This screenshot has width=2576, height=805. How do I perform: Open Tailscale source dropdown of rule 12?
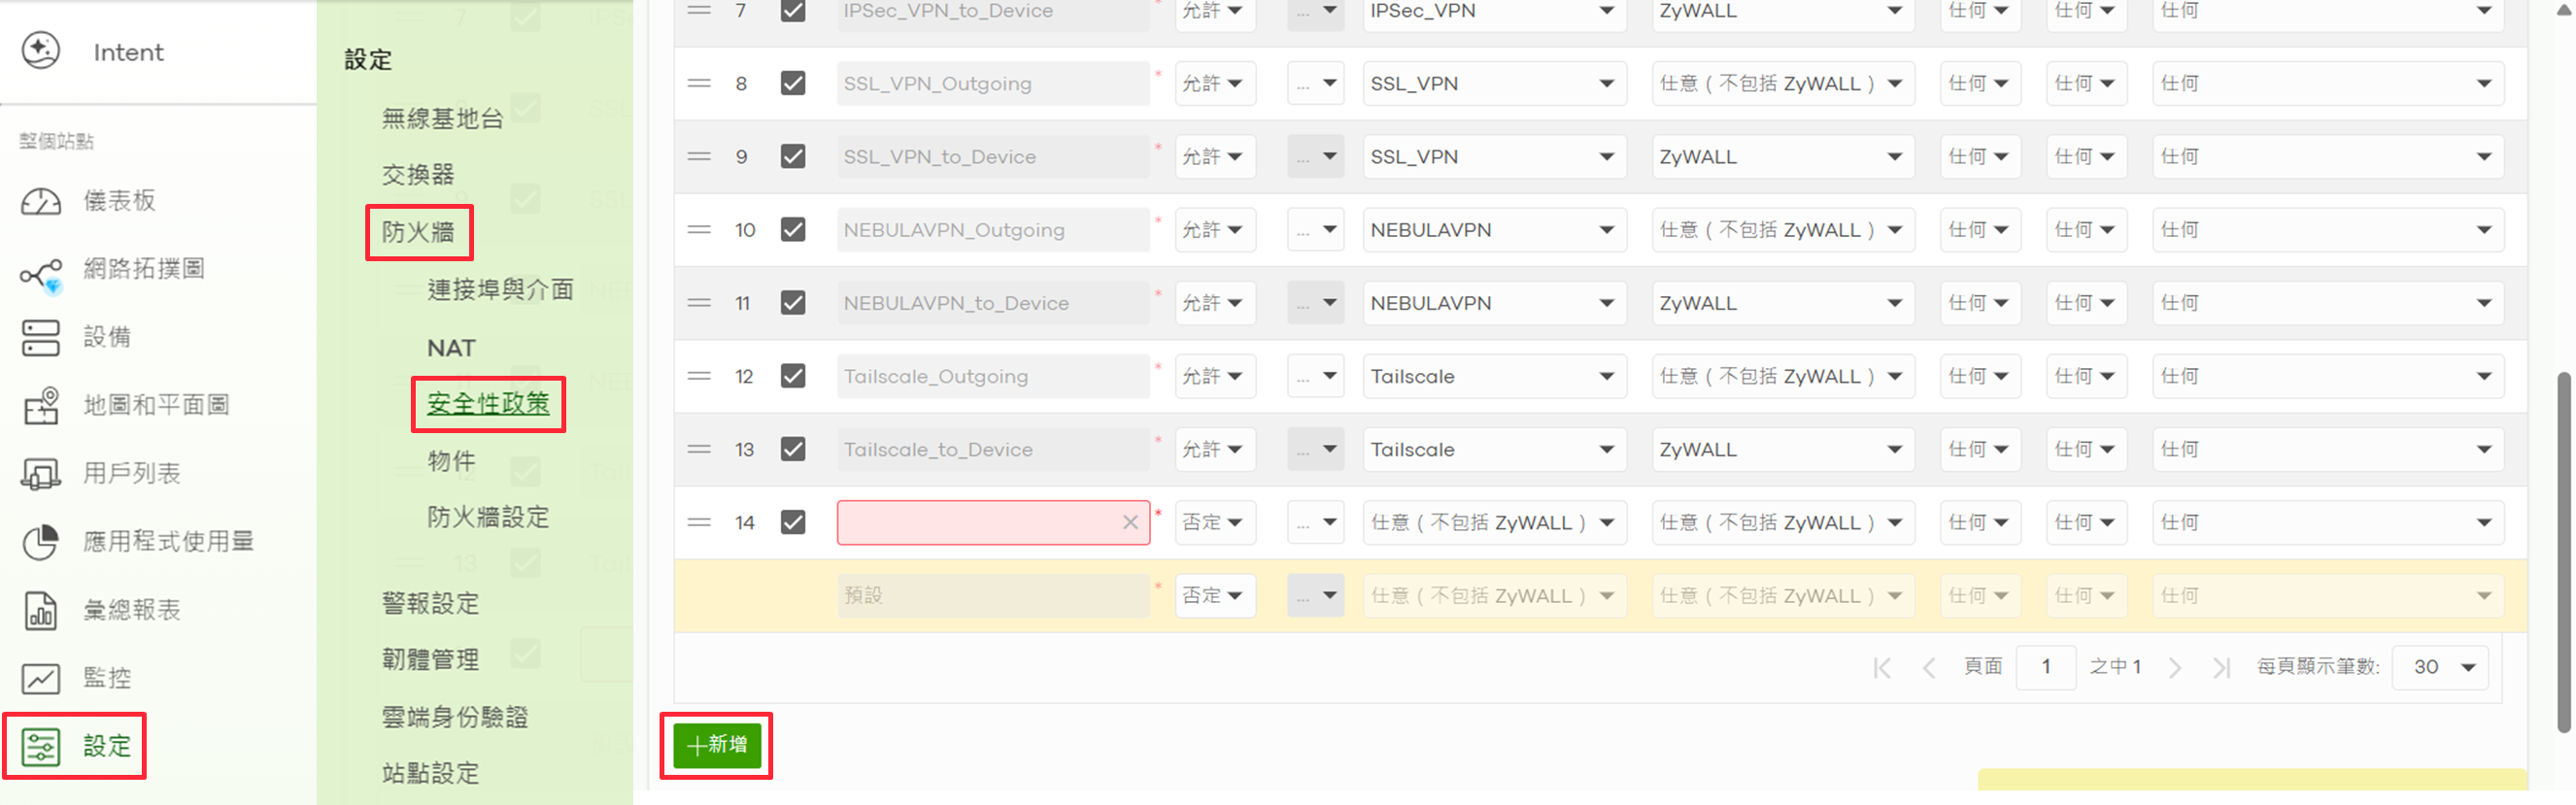click(1494, 376)
